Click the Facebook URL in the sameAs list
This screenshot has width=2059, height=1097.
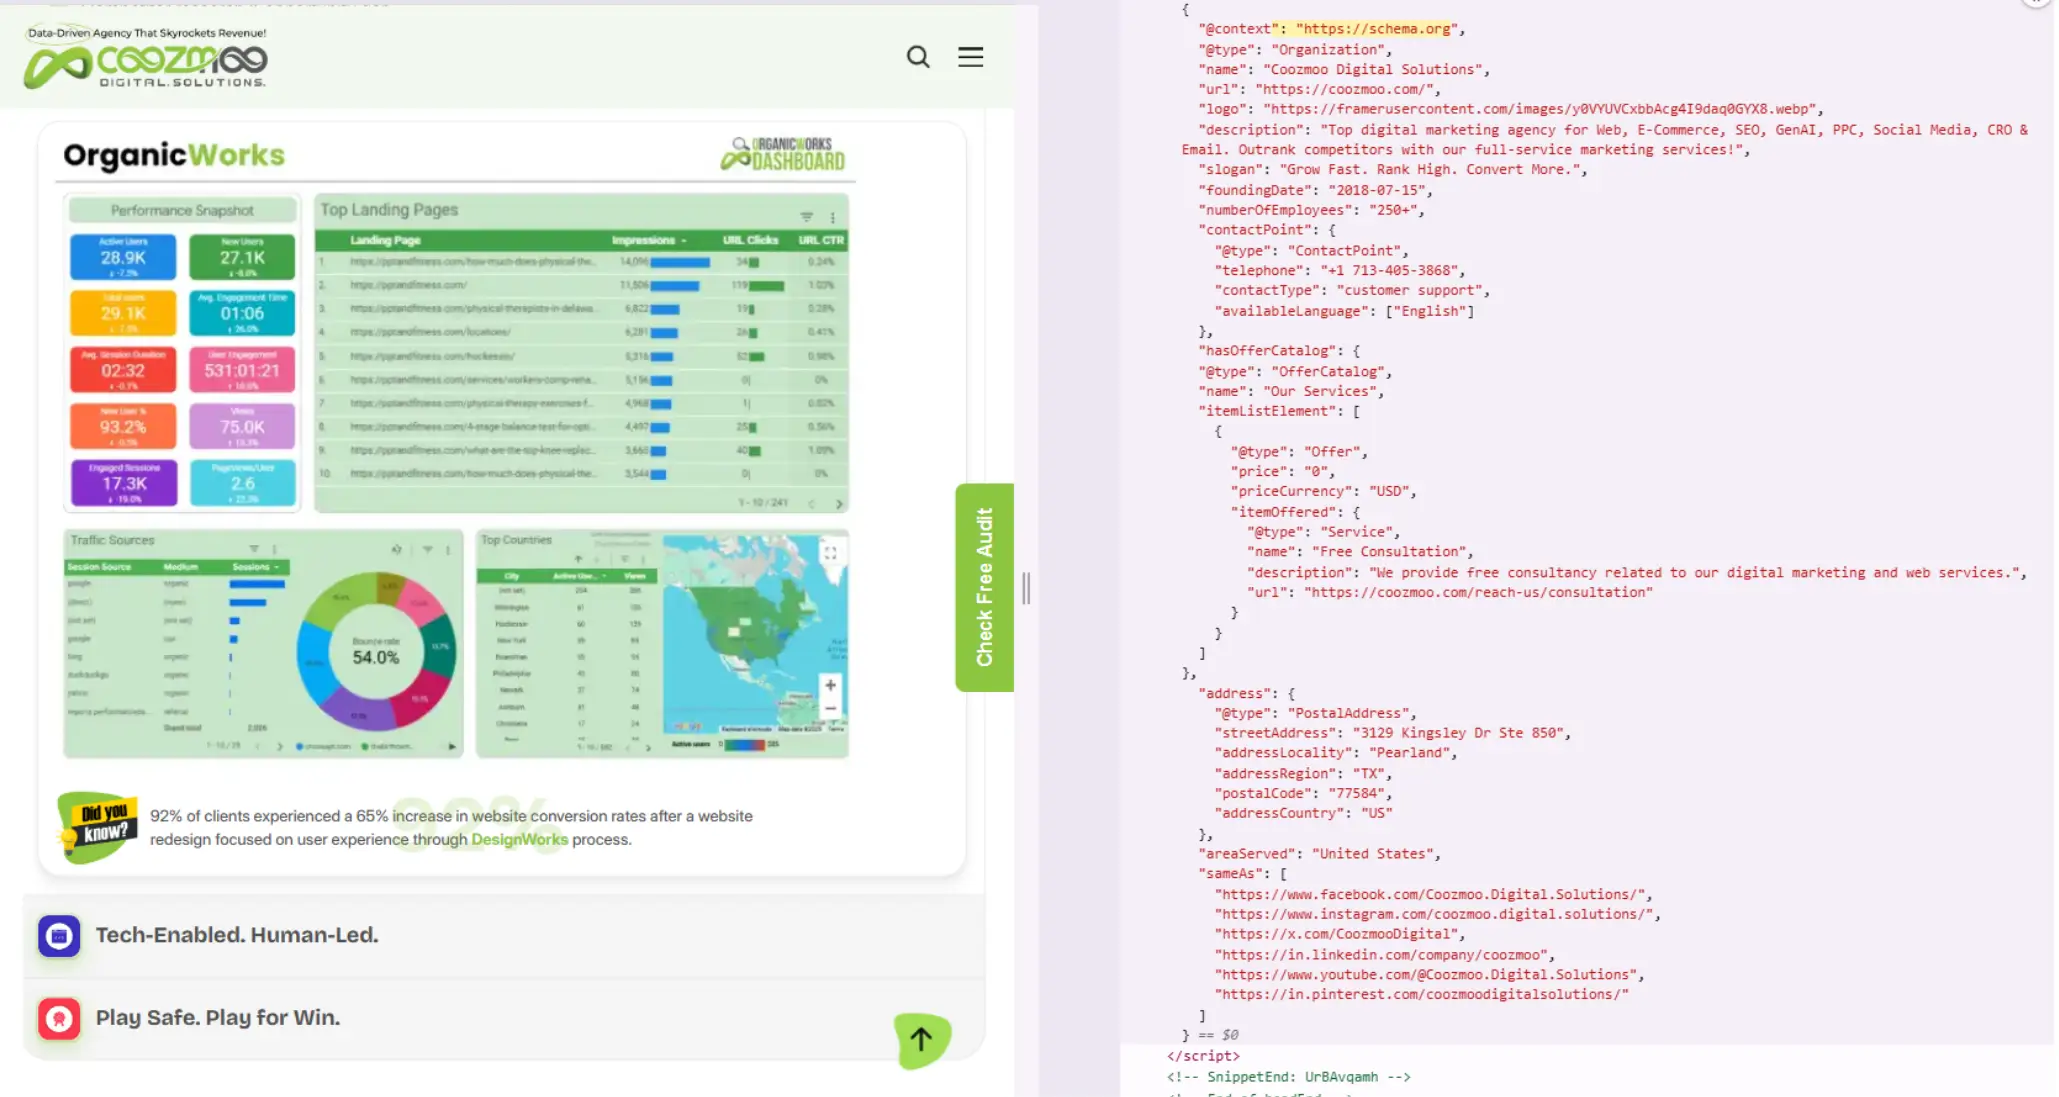(x=1430, y=894)
